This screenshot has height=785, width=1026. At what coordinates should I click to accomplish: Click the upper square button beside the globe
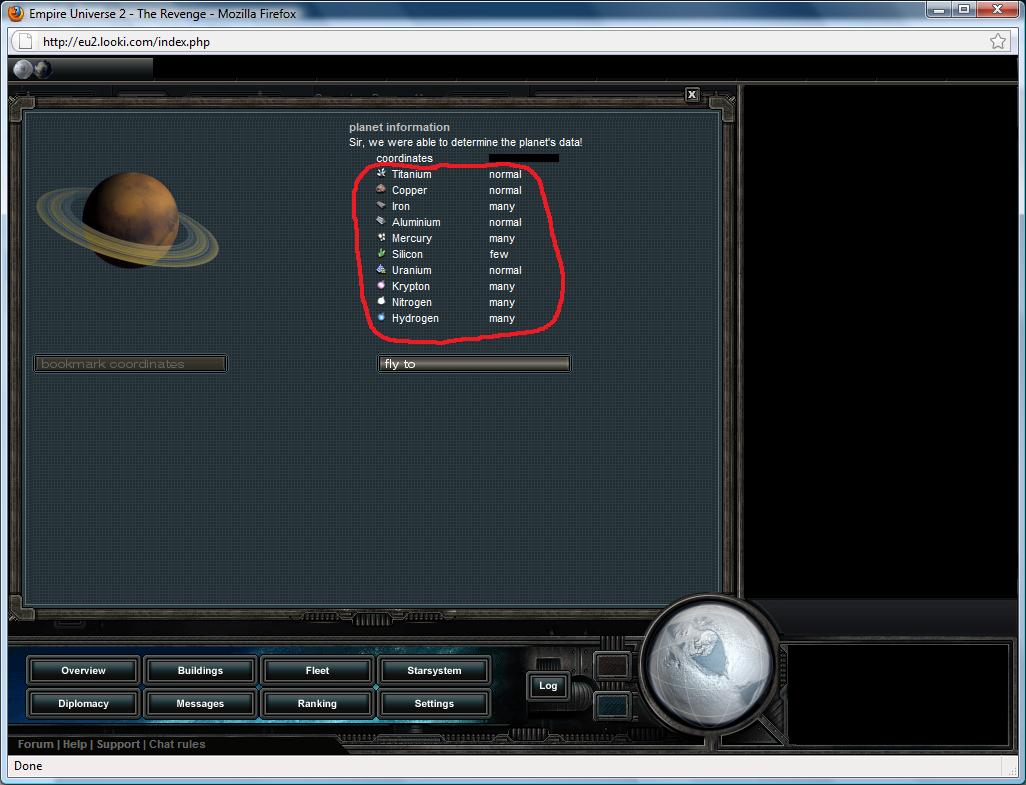pos(612,665)
